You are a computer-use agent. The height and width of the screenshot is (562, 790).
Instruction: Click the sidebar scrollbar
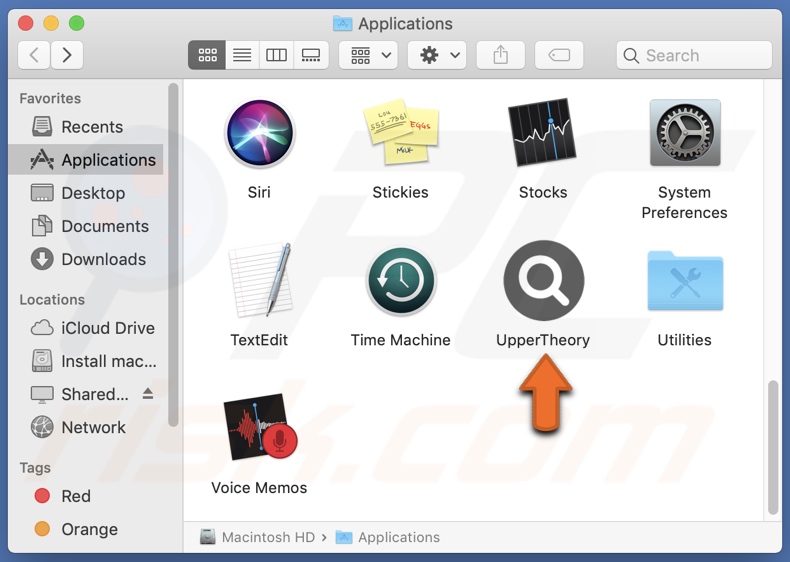tap(173, 255)
